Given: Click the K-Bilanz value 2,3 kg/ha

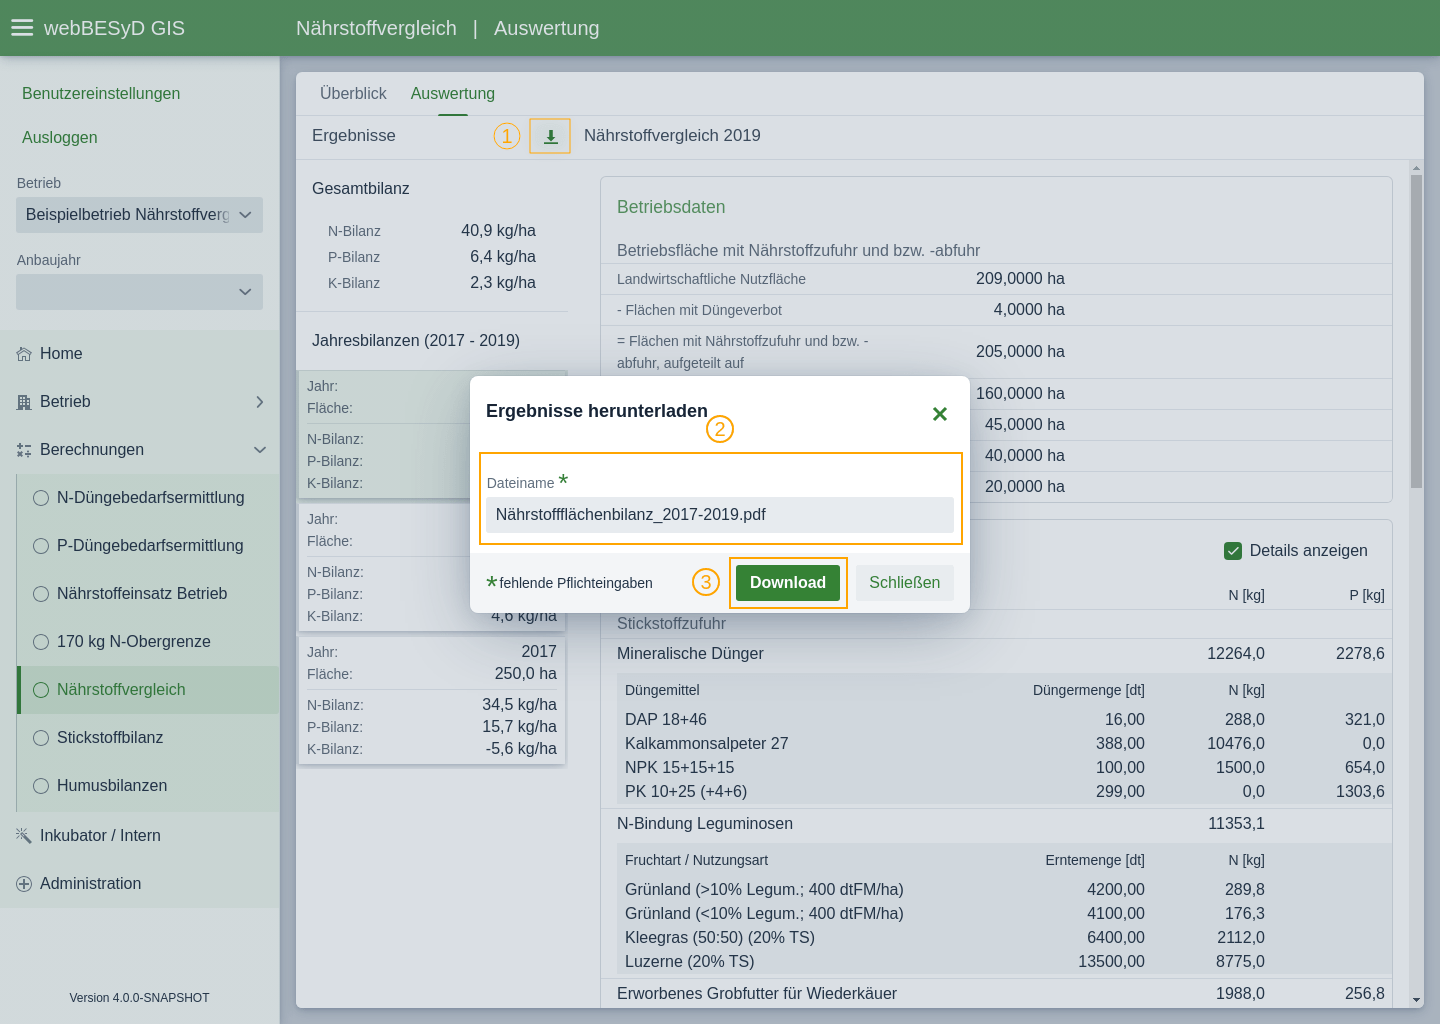Looking at the screenshot, I should click(x=503, y=283).
